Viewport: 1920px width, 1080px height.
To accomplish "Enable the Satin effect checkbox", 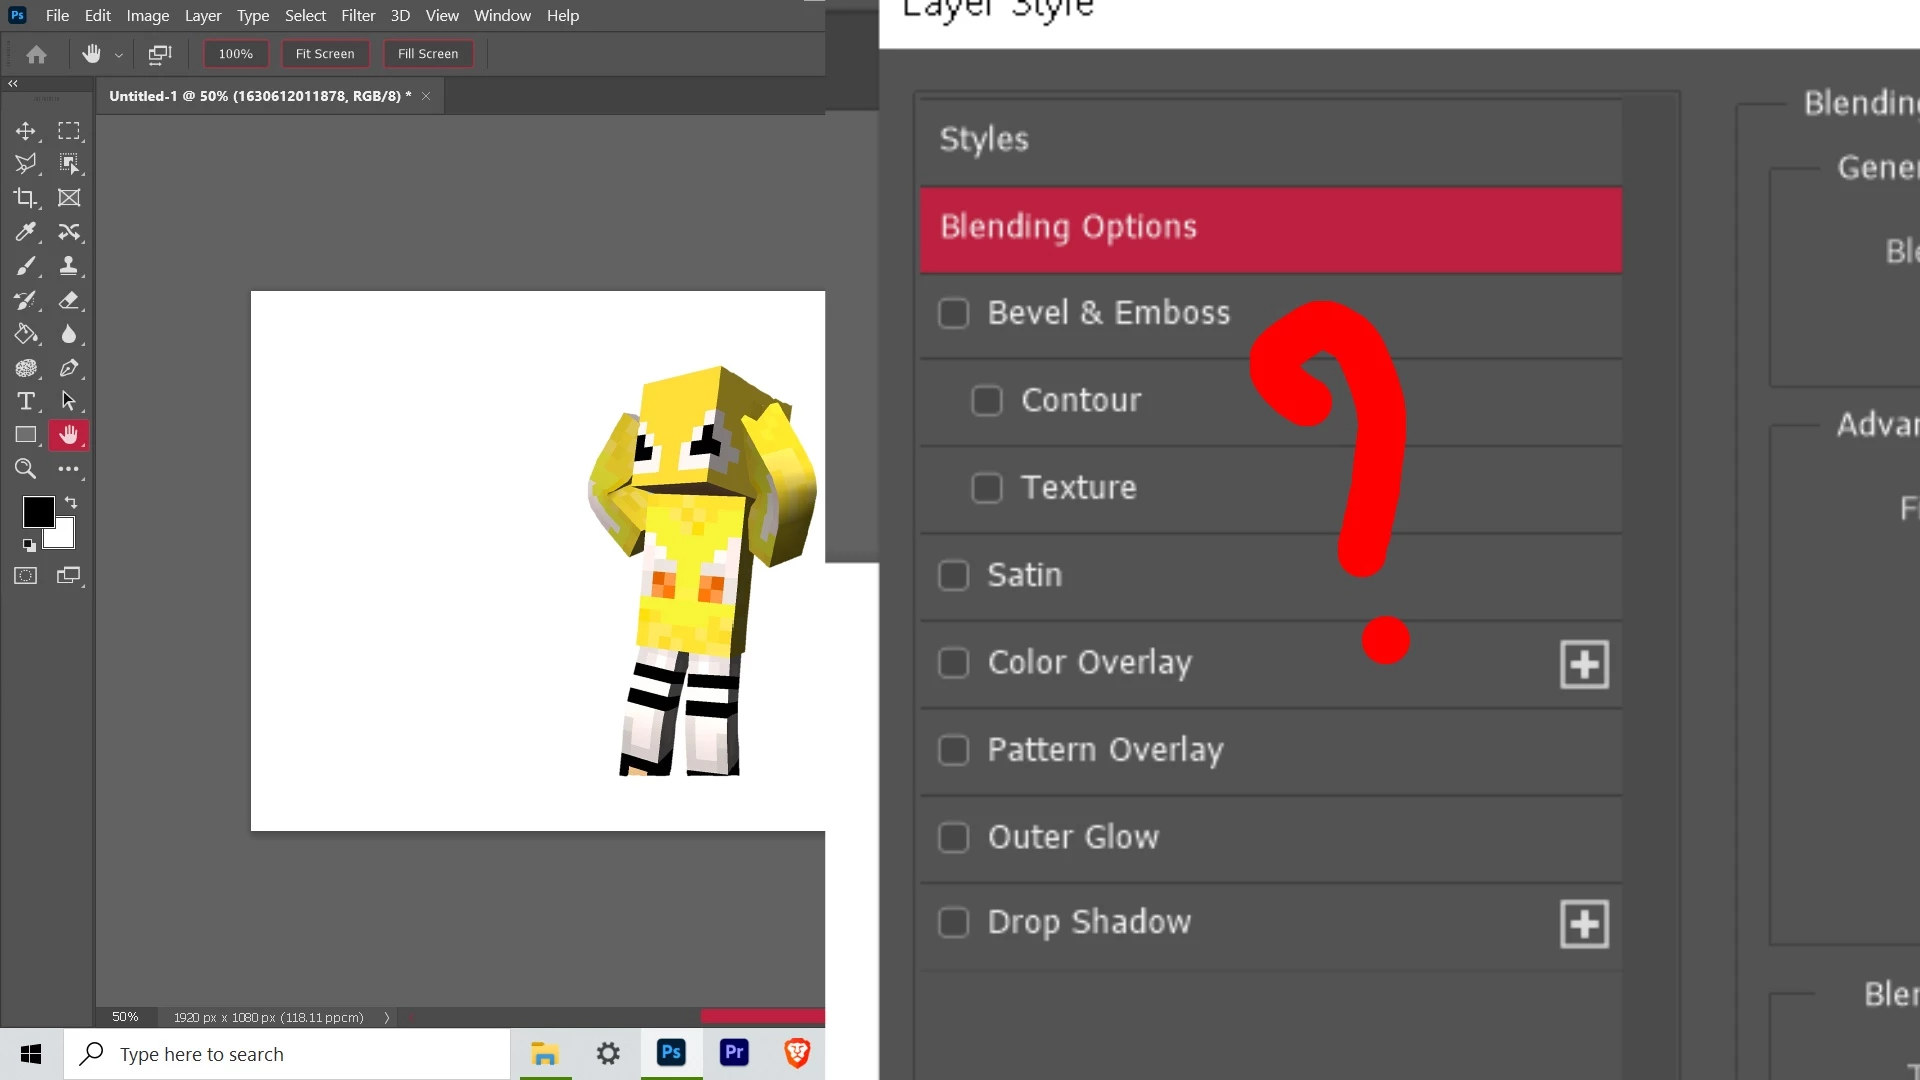I will [953, 575].
